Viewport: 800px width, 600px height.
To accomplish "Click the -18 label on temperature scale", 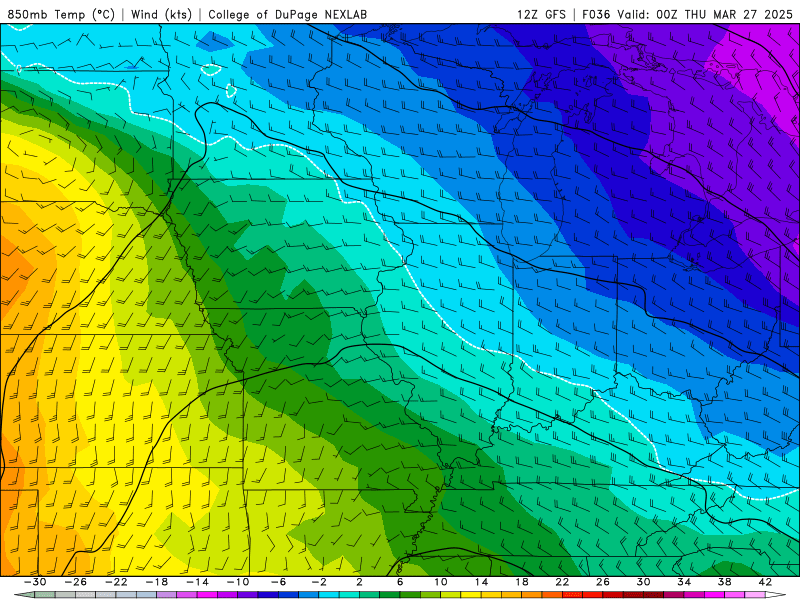I will point(157,582).
